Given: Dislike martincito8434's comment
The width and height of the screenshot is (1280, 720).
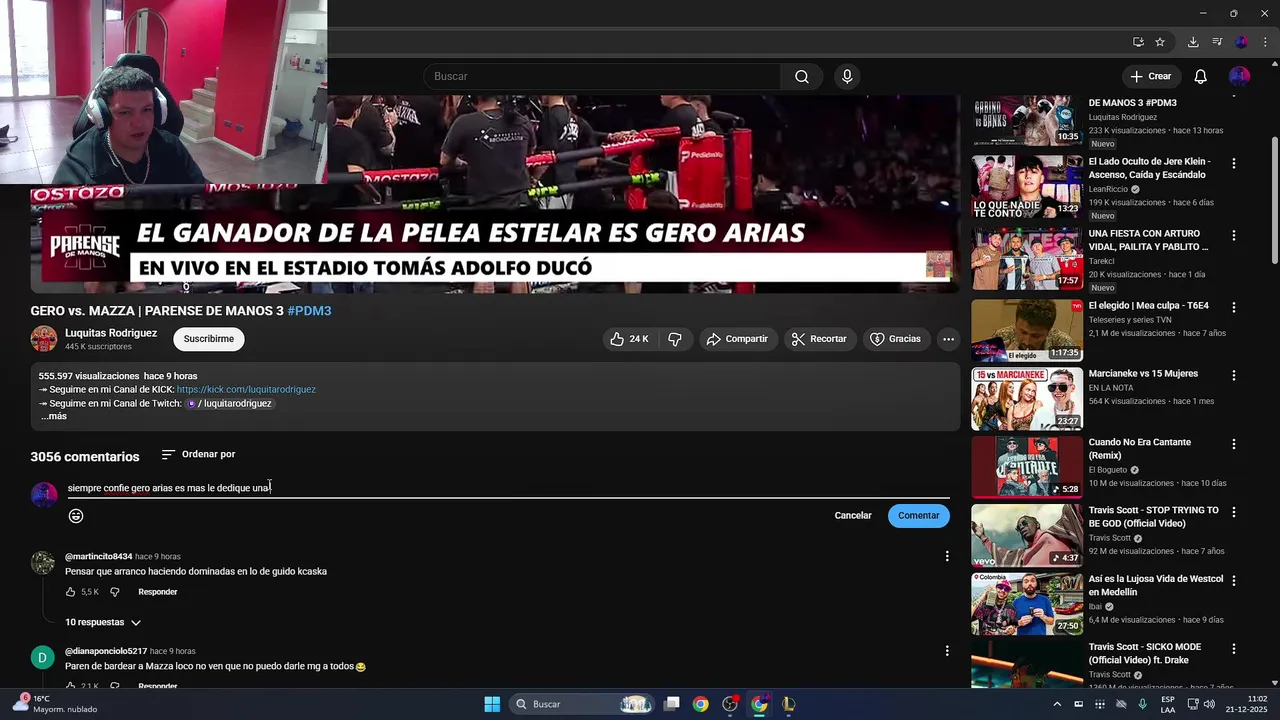Looking at the screenshot, I should (114, 592).
